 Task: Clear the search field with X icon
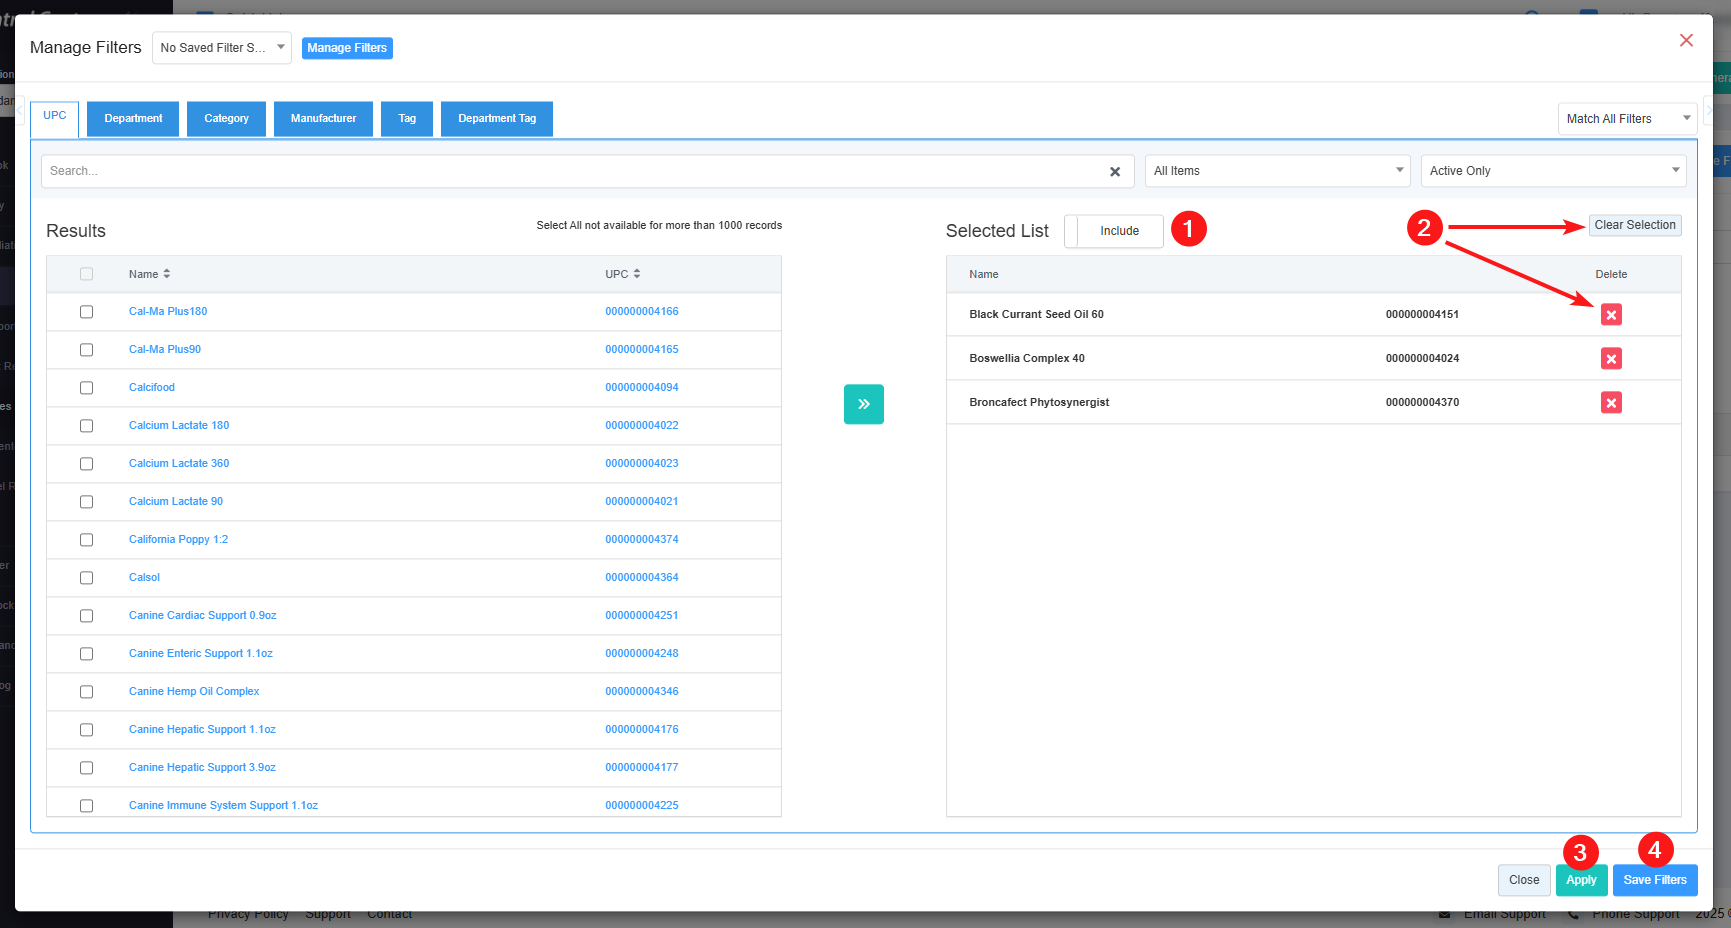[1114, 172]
